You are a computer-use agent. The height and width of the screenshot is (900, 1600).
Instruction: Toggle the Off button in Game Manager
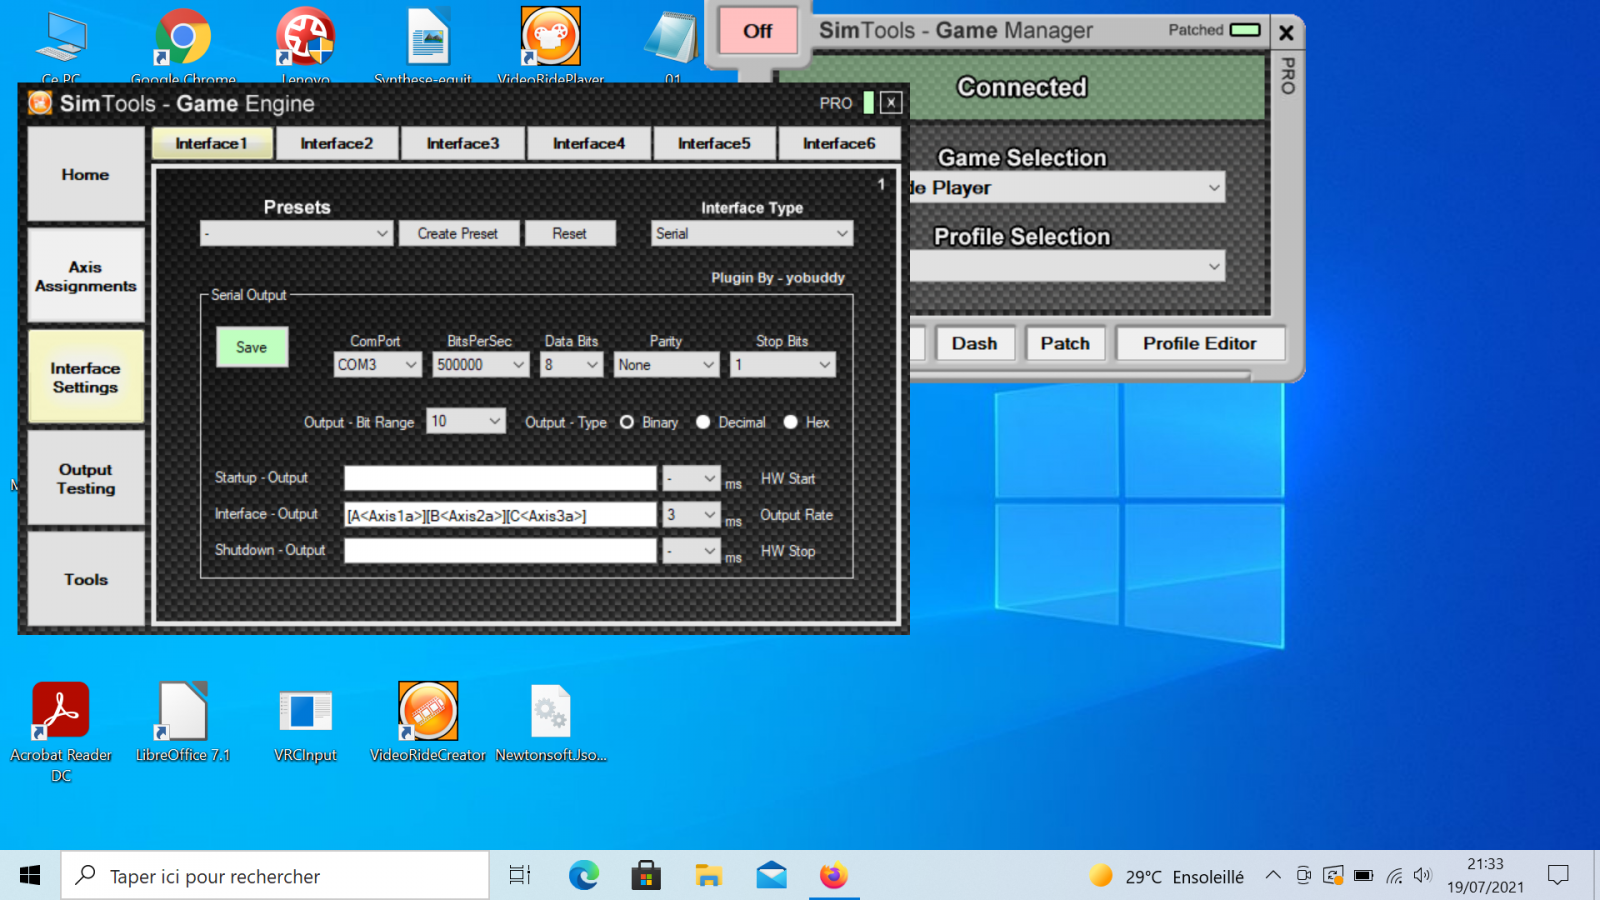pyautogui.click(x=757, y=31)
